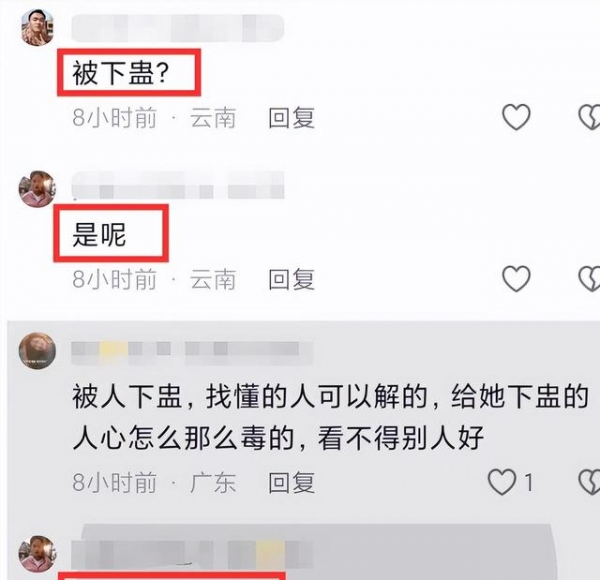This screenshot has width=600, height=580.
Task: Open avatar of the Guangdong commenter
Action: [x=37, y=351]
